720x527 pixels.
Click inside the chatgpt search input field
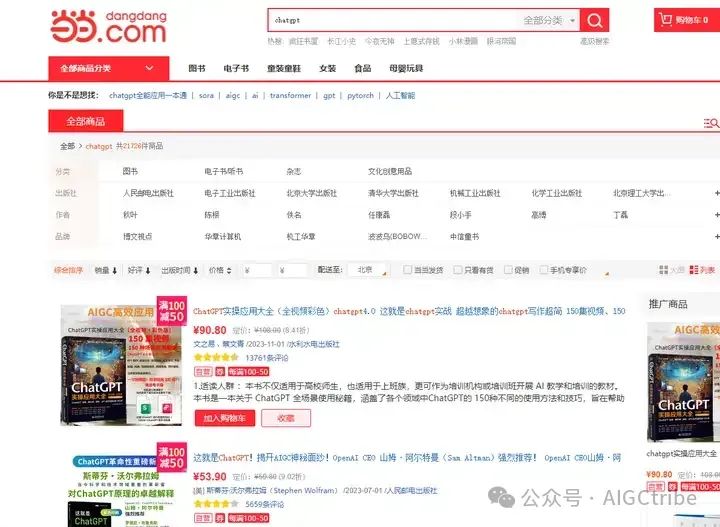(395, 20)
